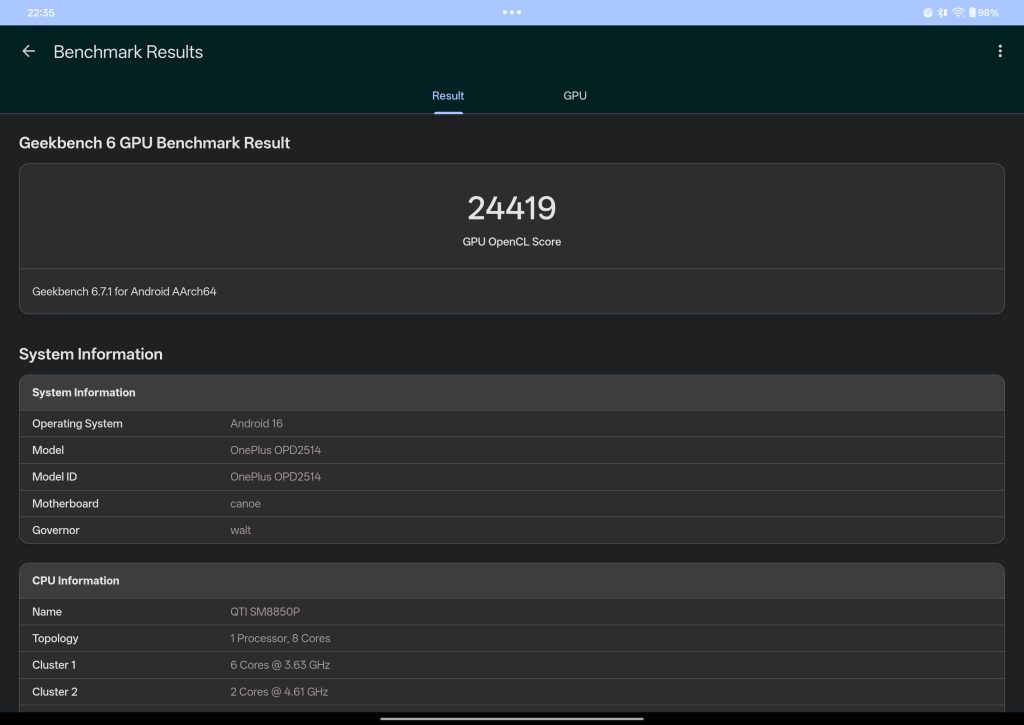Tap the Governor label

[56, 530]
